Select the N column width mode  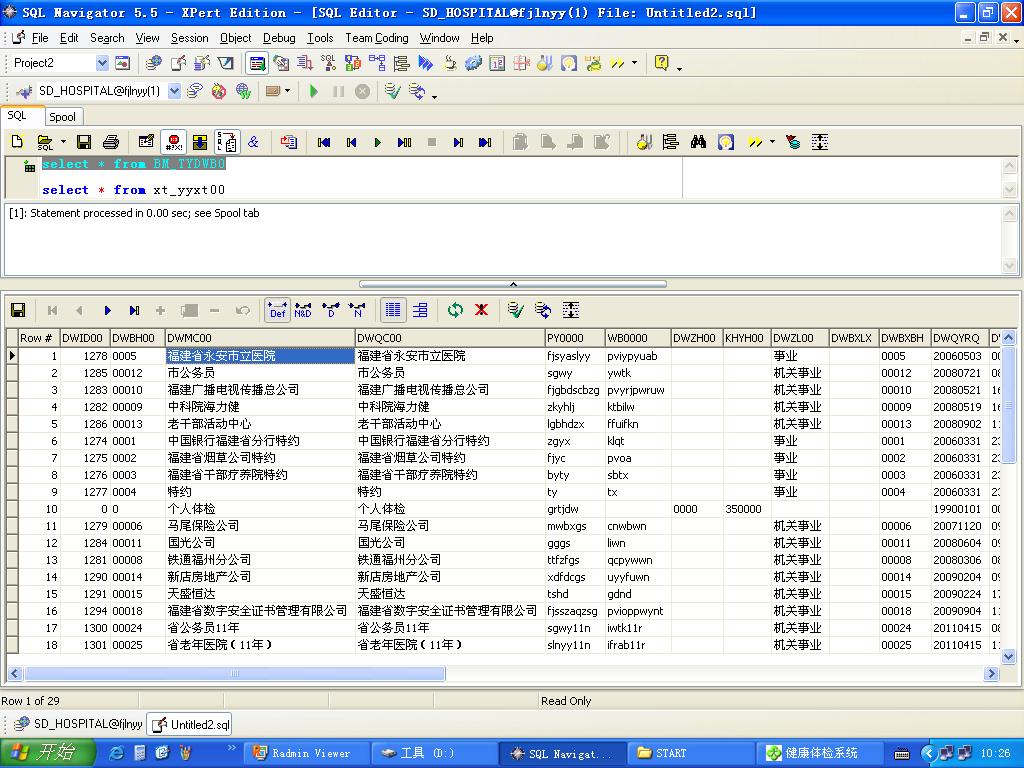357,310
